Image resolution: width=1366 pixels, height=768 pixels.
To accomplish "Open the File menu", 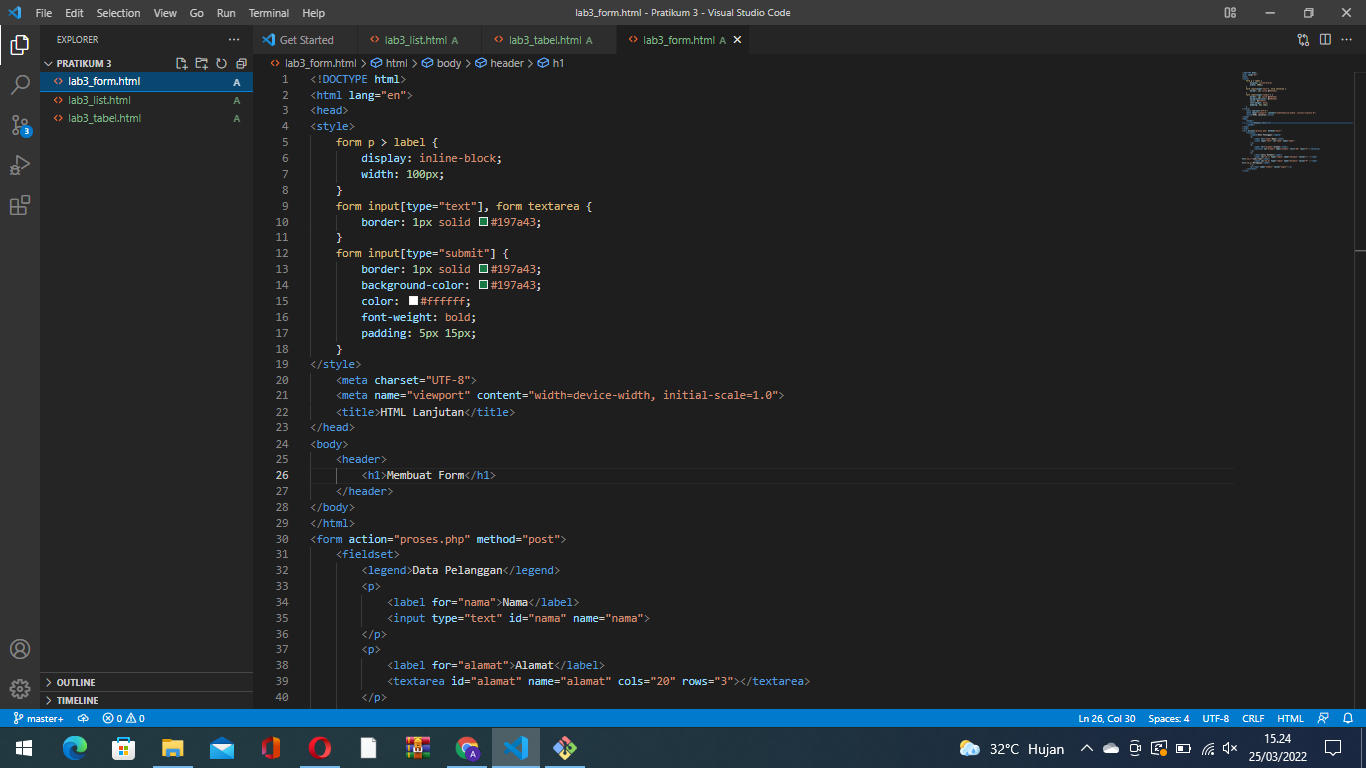I will pos(44,13).
